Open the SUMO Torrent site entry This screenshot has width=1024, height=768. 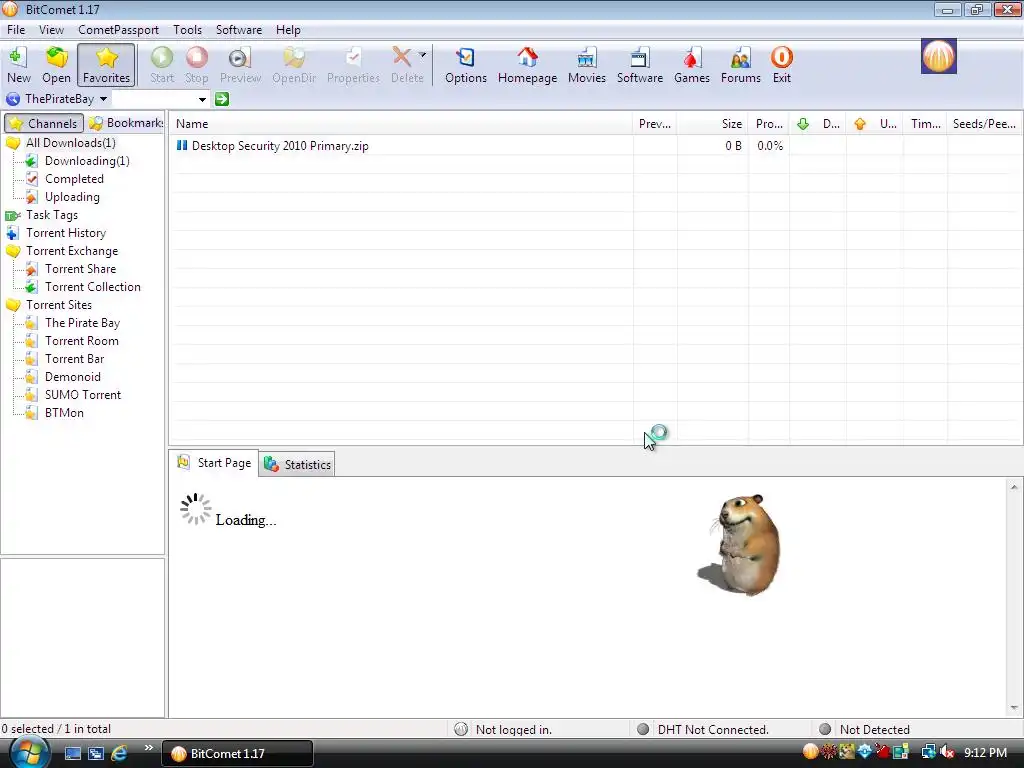coord(83,394)
